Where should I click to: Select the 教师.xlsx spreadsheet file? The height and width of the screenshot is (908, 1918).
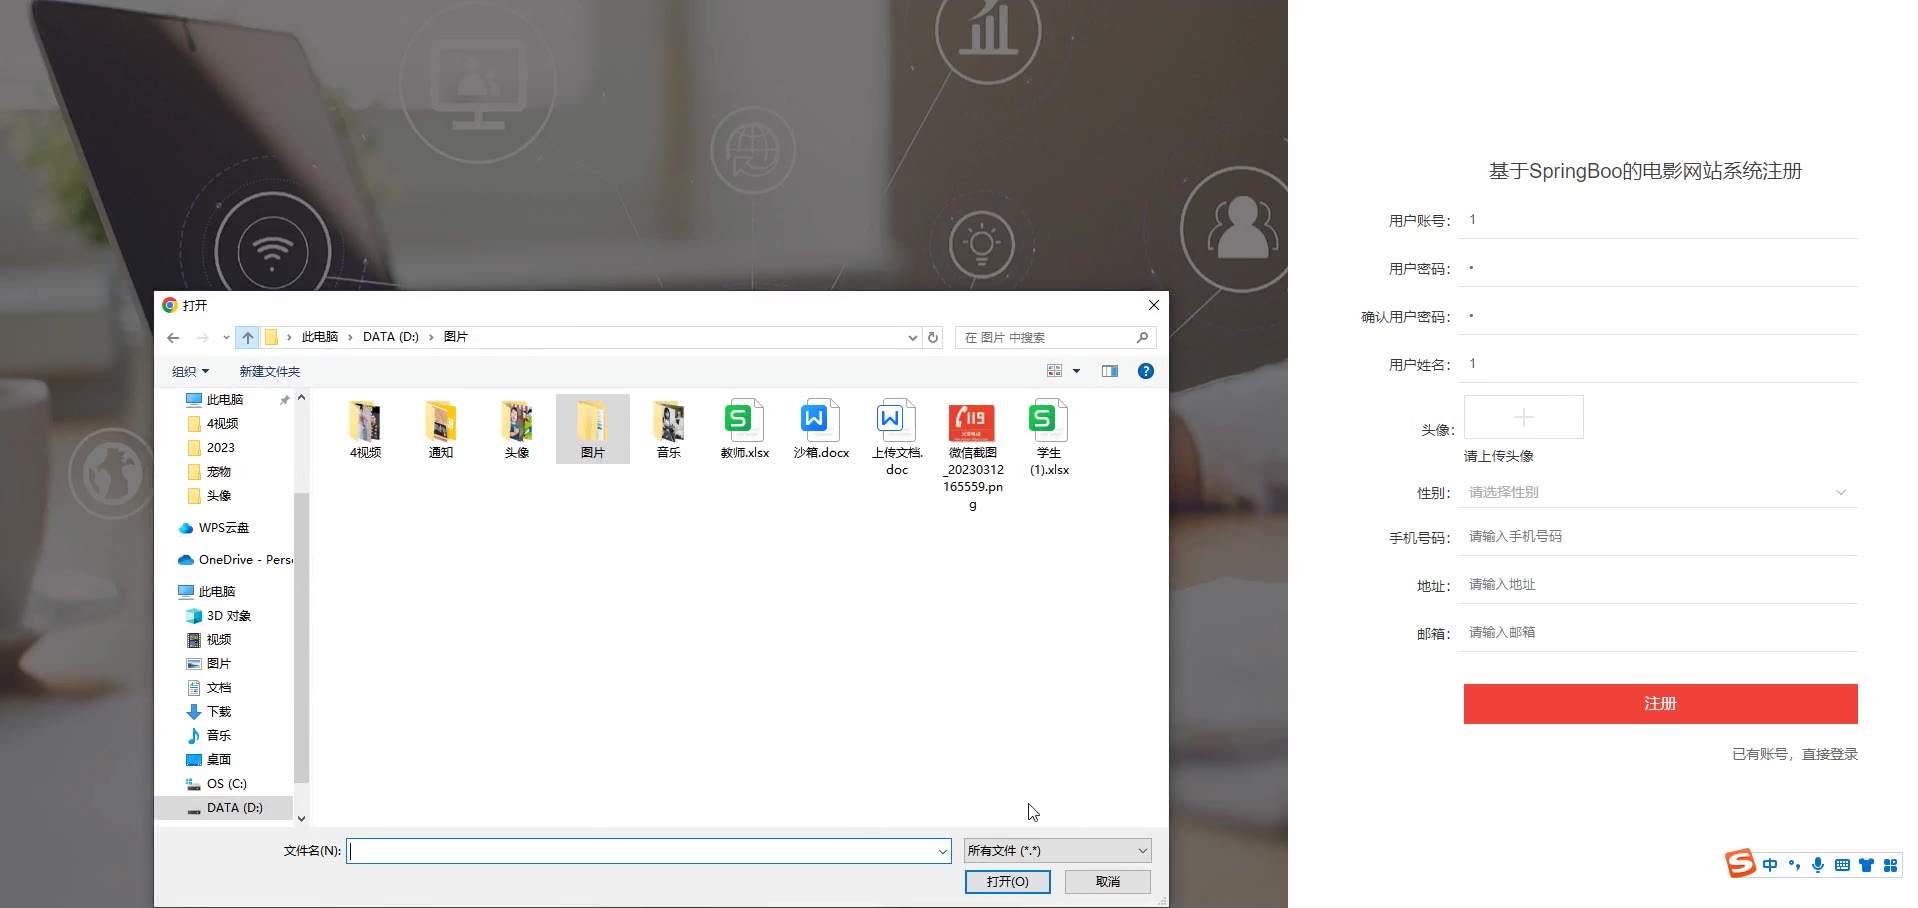(x=745, y=429)
